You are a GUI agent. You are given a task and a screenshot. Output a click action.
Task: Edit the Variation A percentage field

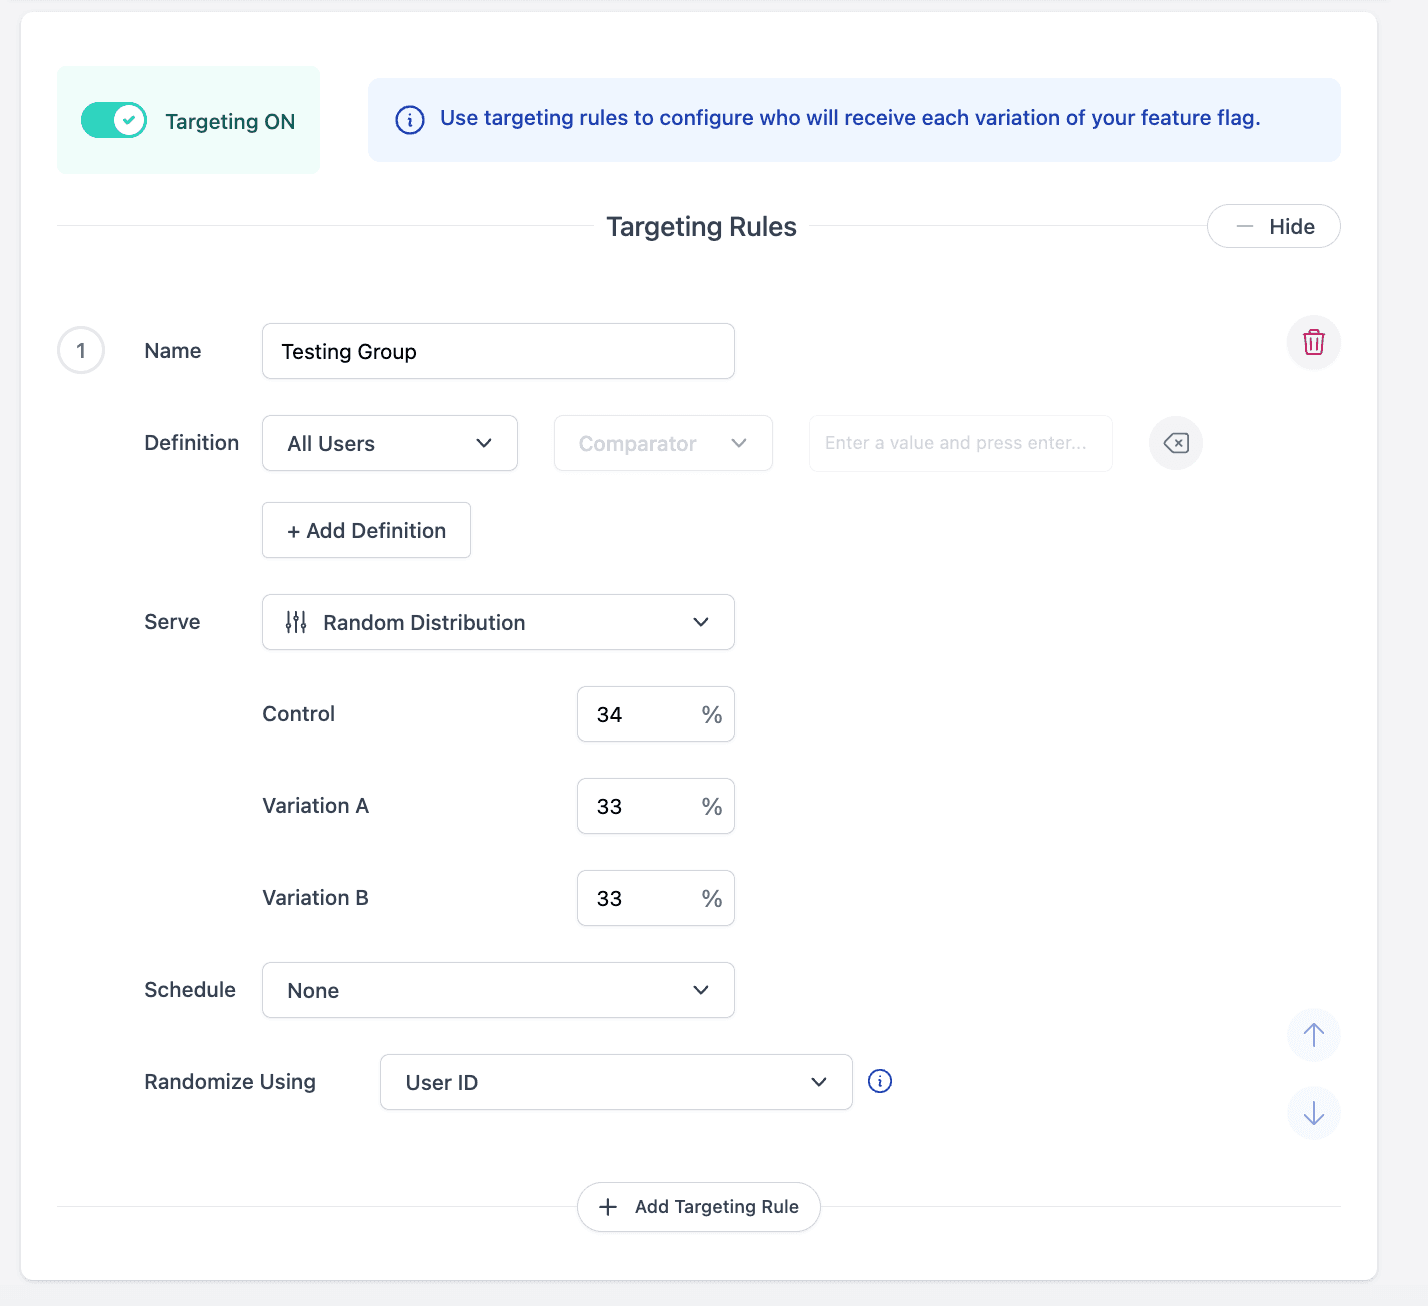[x=656, y=806]
